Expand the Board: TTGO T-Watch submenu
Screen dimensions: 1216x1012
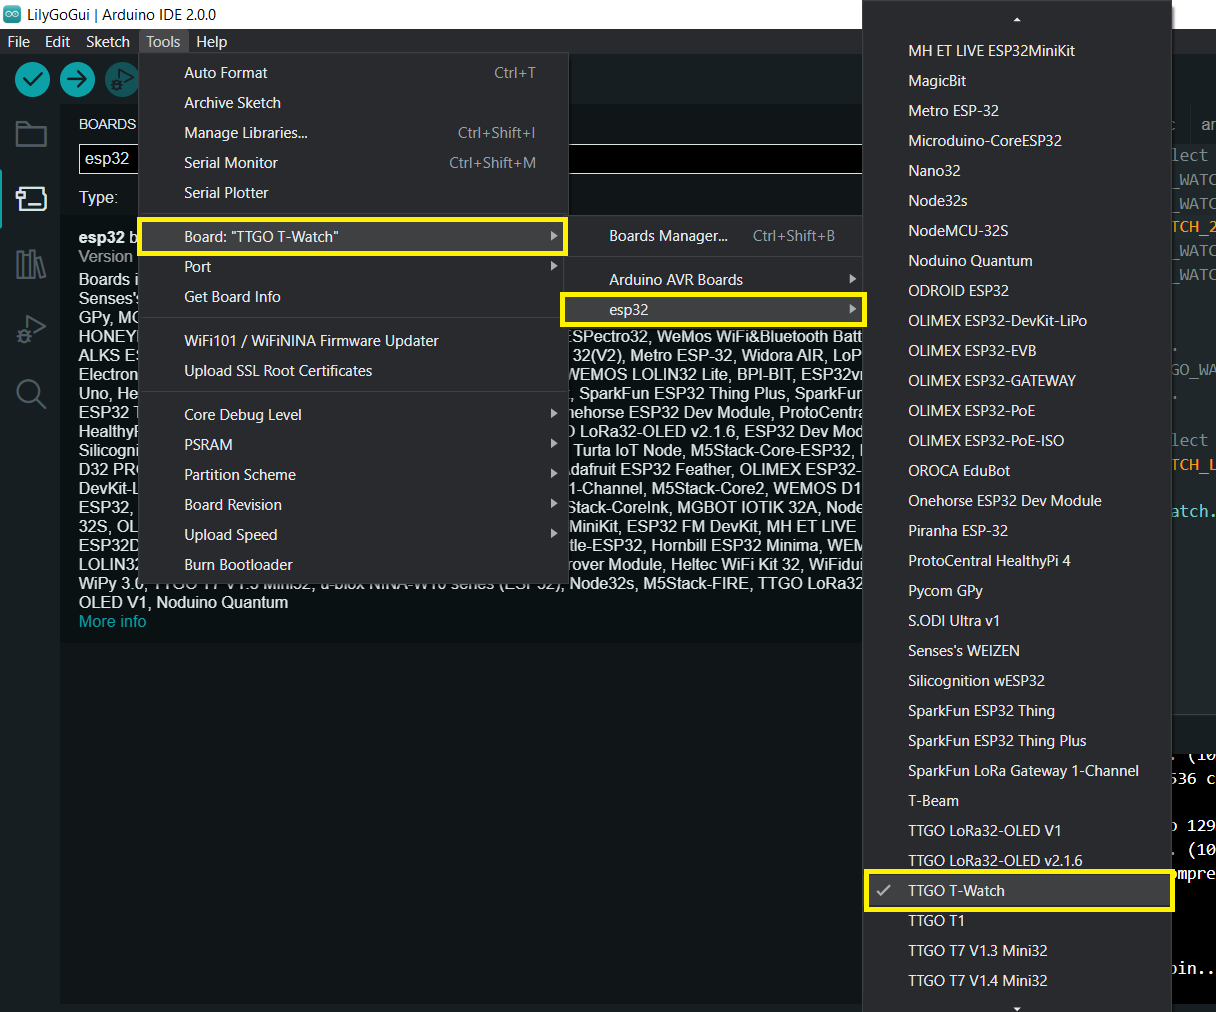pyautogui.click(x=353, y=236)
